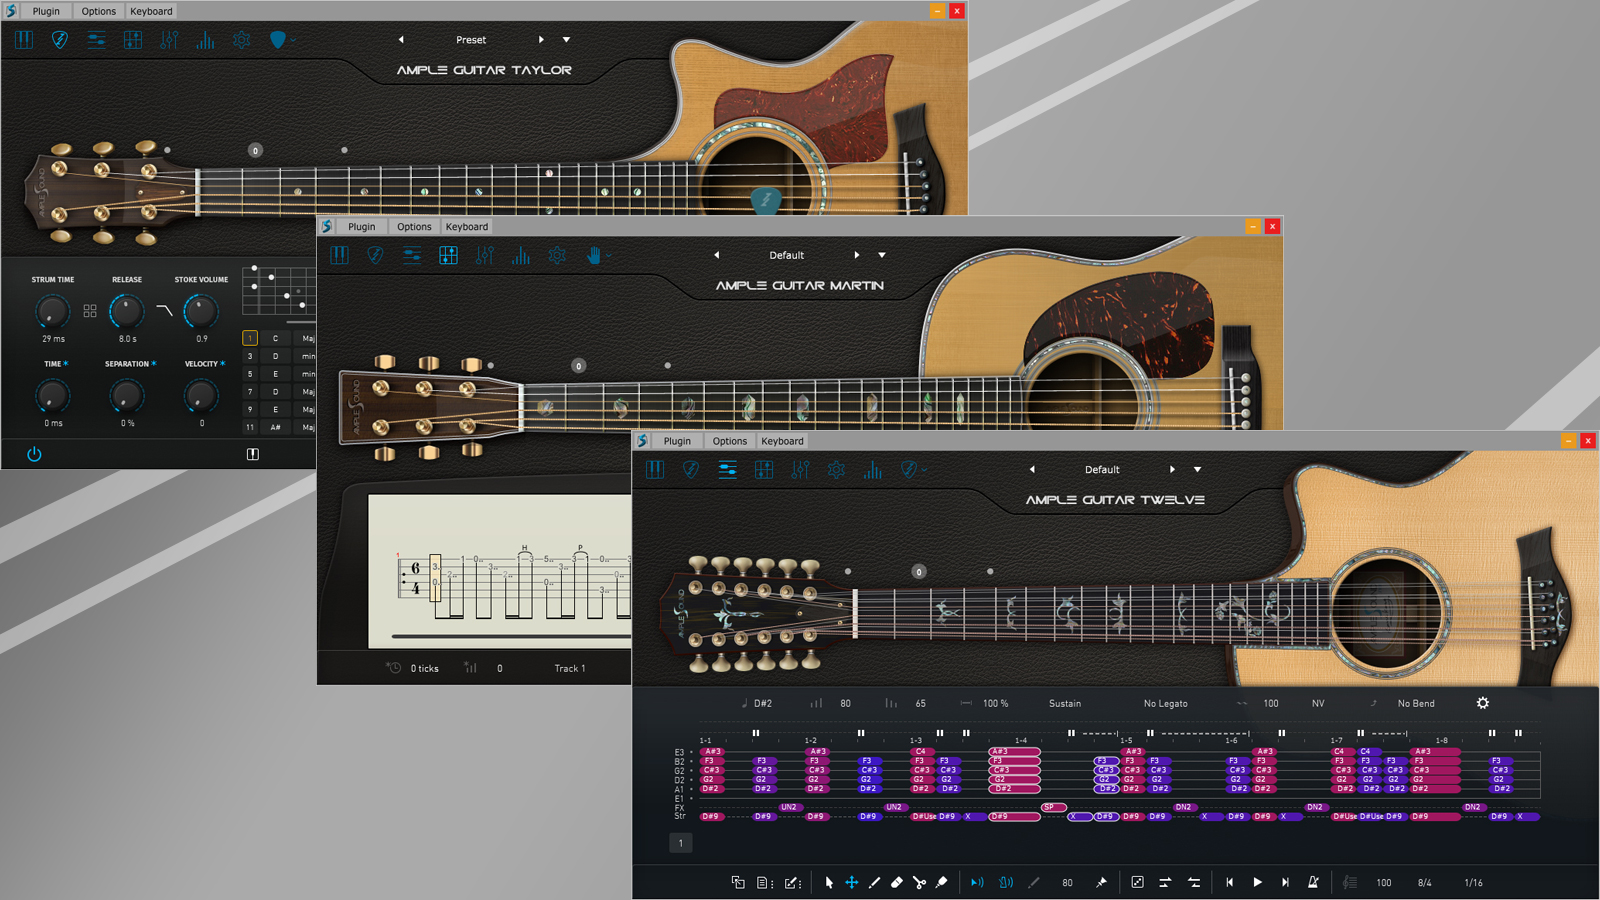Open the Options menu in Martin window
Image resolution: width=1600 pixels, height=900 pixels.
[x=414, y=226]
